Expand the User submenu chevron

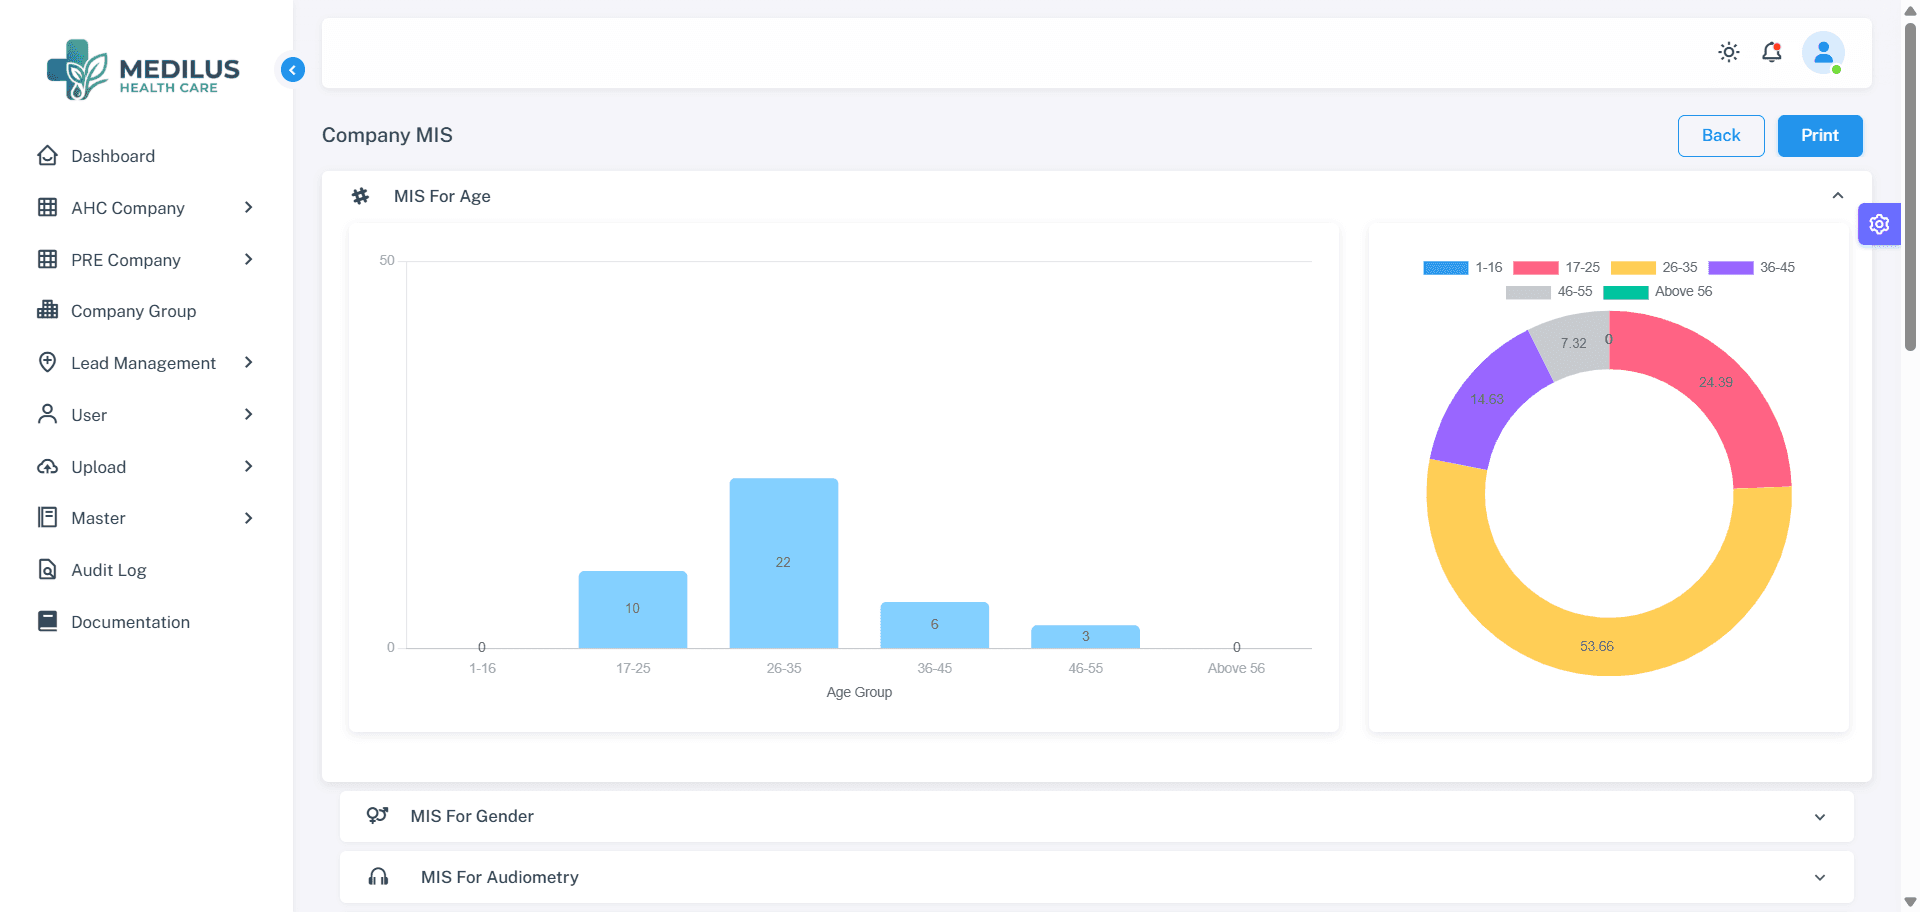click(249, 414)
